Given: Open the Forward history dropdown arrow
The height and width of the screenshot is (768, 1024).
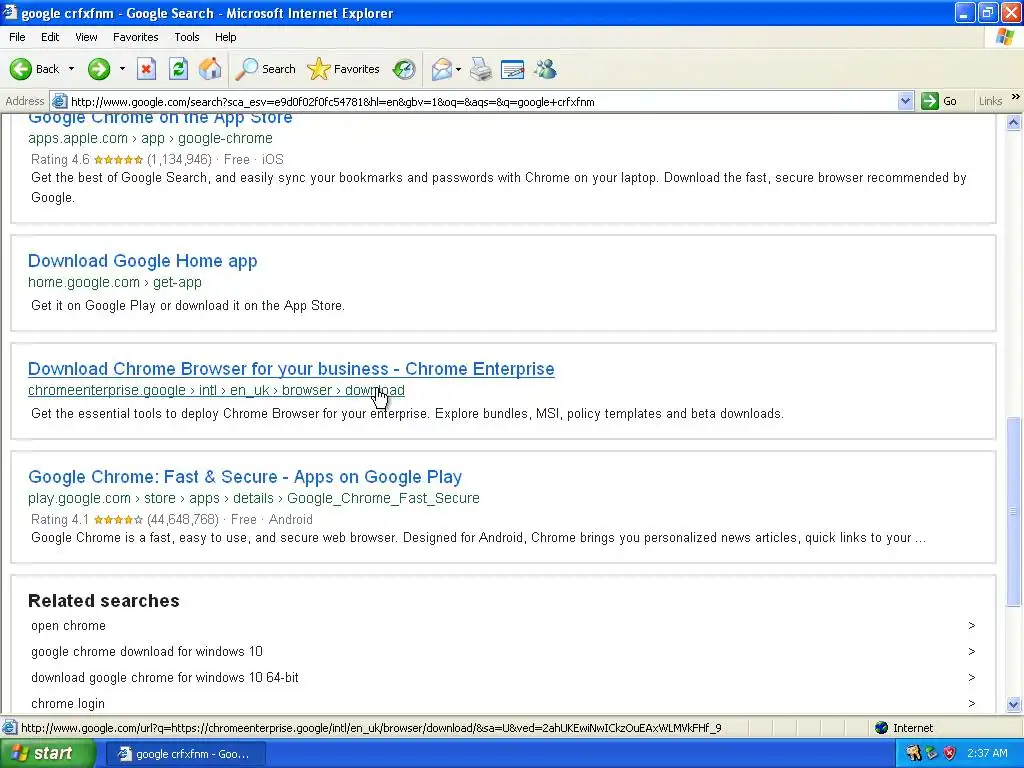Looking at the screenshot, I should [122, 69].
